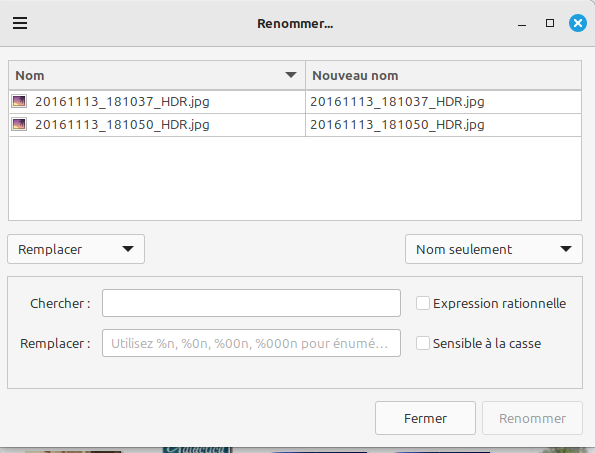Open the Nom seulement dropdown
This screenshot has height=453, width=595.
click(494, 249)
